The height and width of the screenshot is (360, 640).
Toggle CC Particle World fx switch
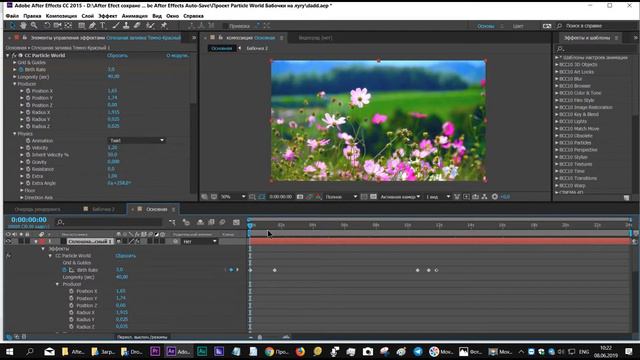click(14, 56)
